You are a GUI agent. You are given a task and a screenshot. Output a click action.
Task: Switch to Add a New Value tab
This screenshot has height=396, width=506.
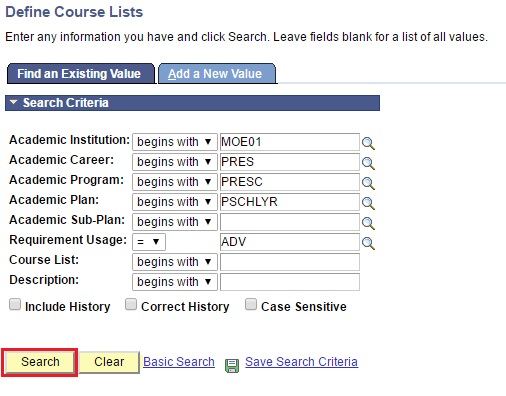coord(217,74)
